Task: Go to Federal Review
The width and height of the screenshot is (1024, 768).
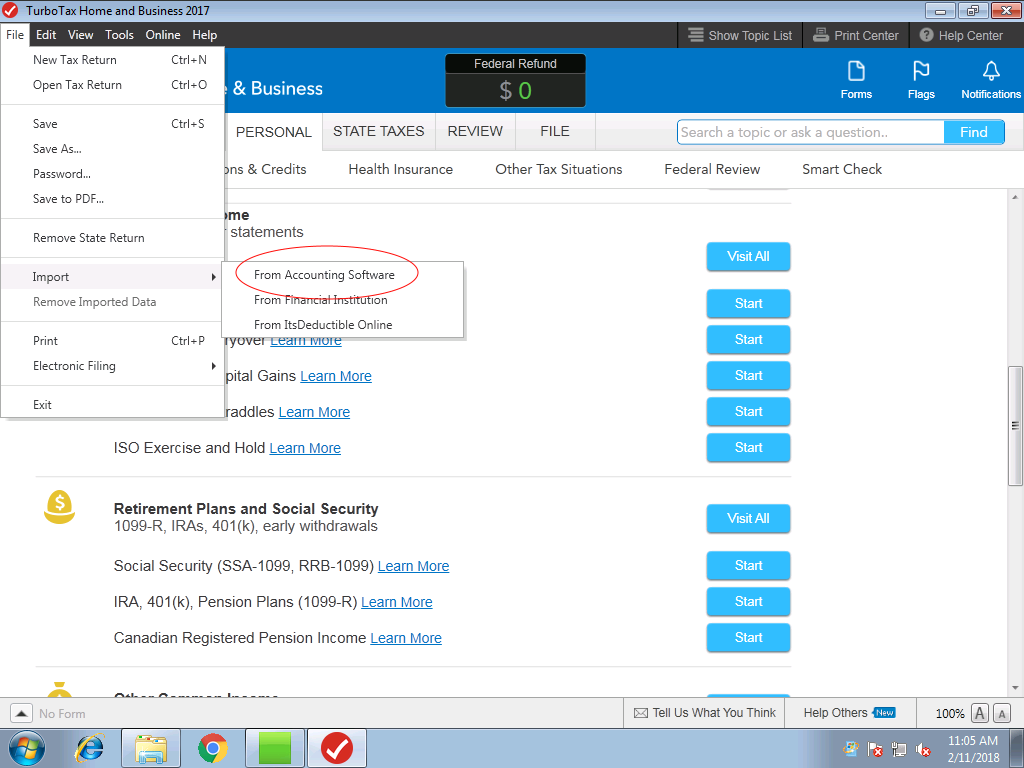Action: click(712, 169)
